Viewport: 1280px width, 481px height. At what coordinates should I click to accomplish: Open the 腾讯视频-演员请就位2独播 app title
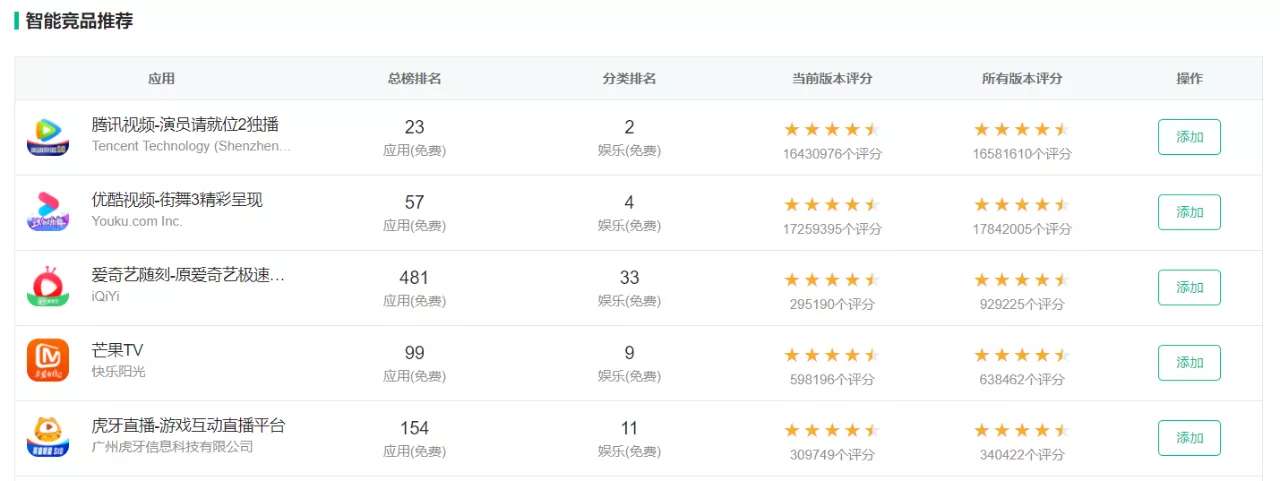[185, 125]
